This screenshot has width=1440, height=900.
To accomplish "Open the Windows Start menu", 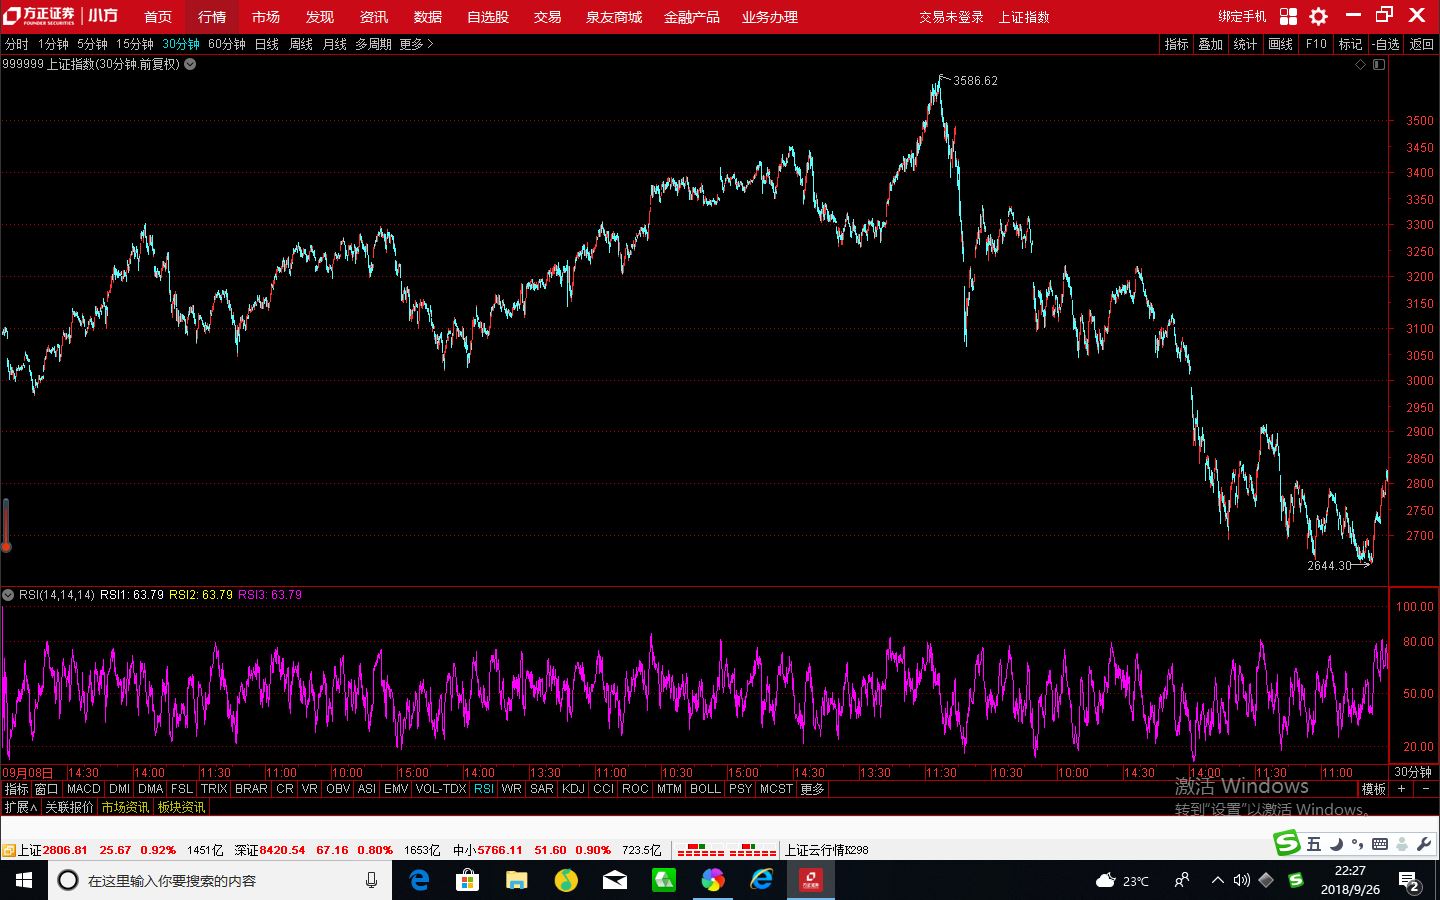I will (x=24, y=880).
